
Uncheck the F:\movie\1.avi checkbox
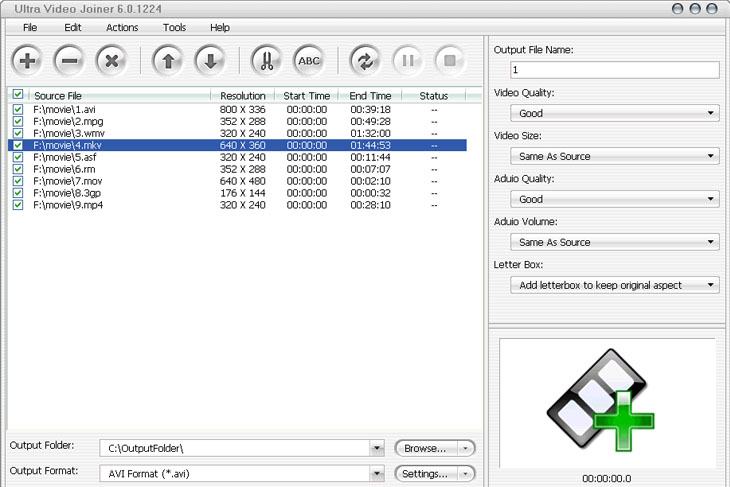pyautogui.click(x=18, y=109)
